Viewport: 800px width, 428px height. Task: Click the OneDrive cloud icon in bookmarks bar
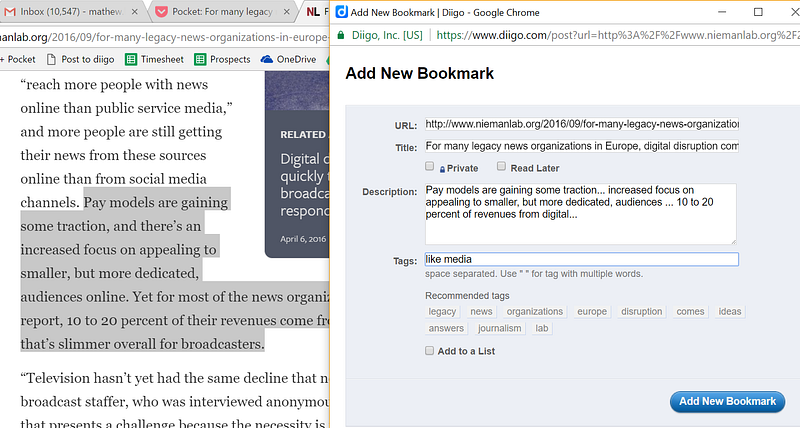(x=267, y=59)
